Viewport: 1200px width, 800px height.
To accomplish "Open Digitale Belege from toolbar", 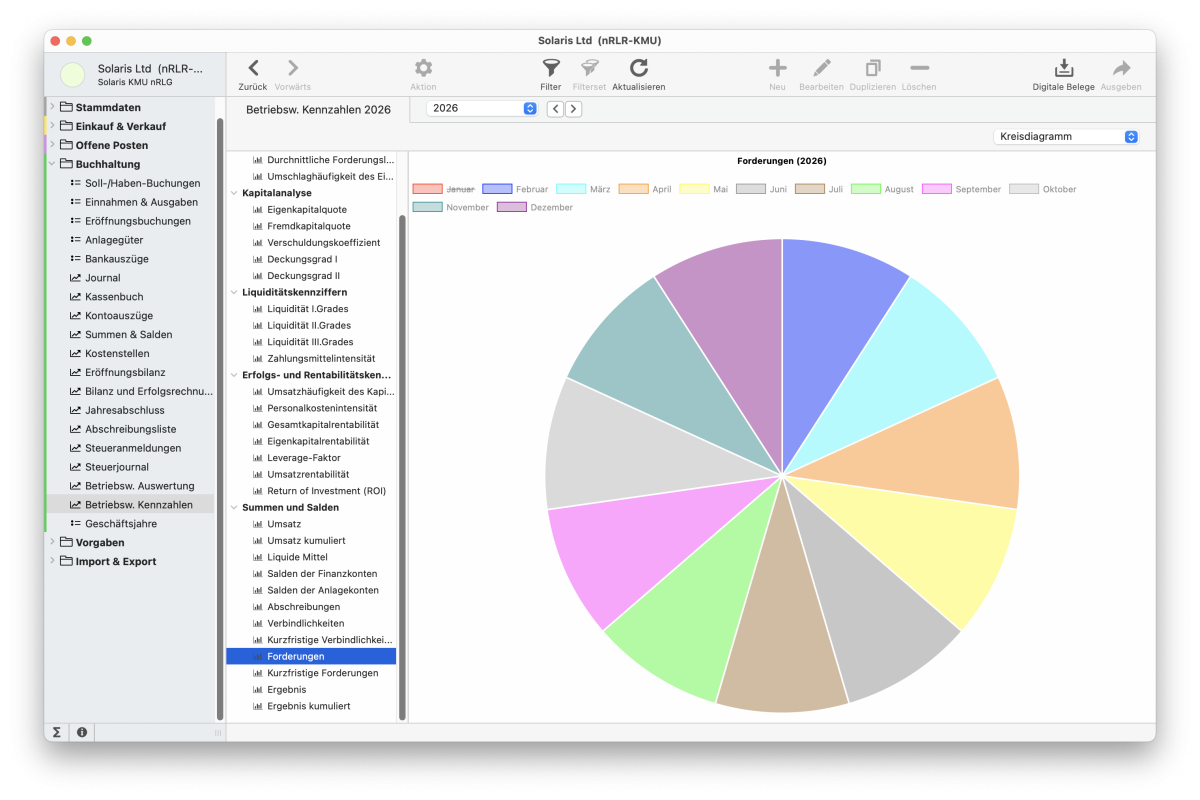I will point(1063,68).
